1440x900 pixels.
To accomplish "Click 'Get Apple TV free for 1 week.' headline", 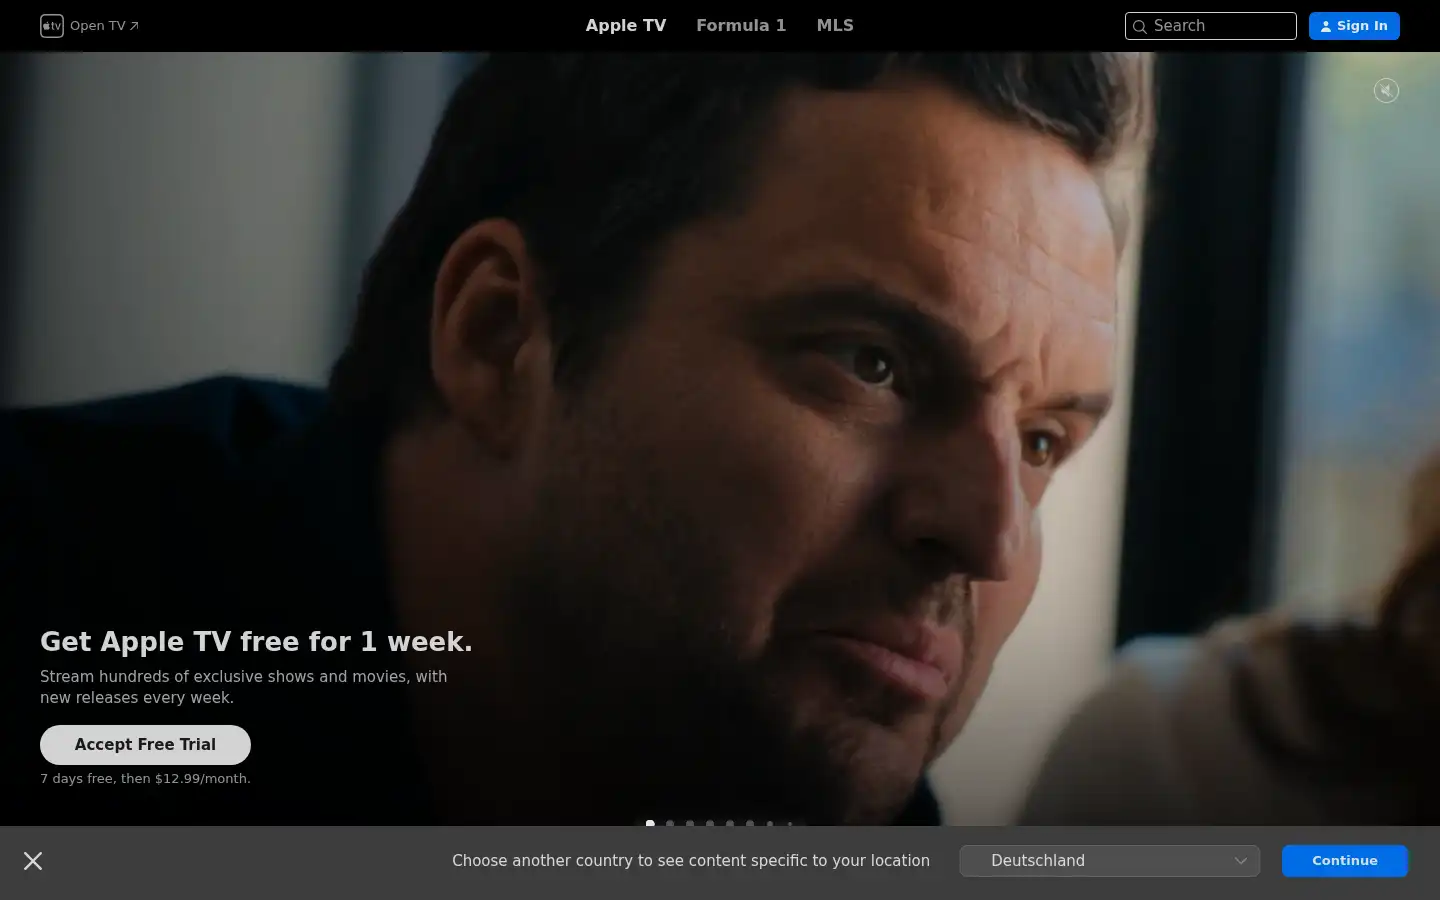I will (x=256, y=642).
